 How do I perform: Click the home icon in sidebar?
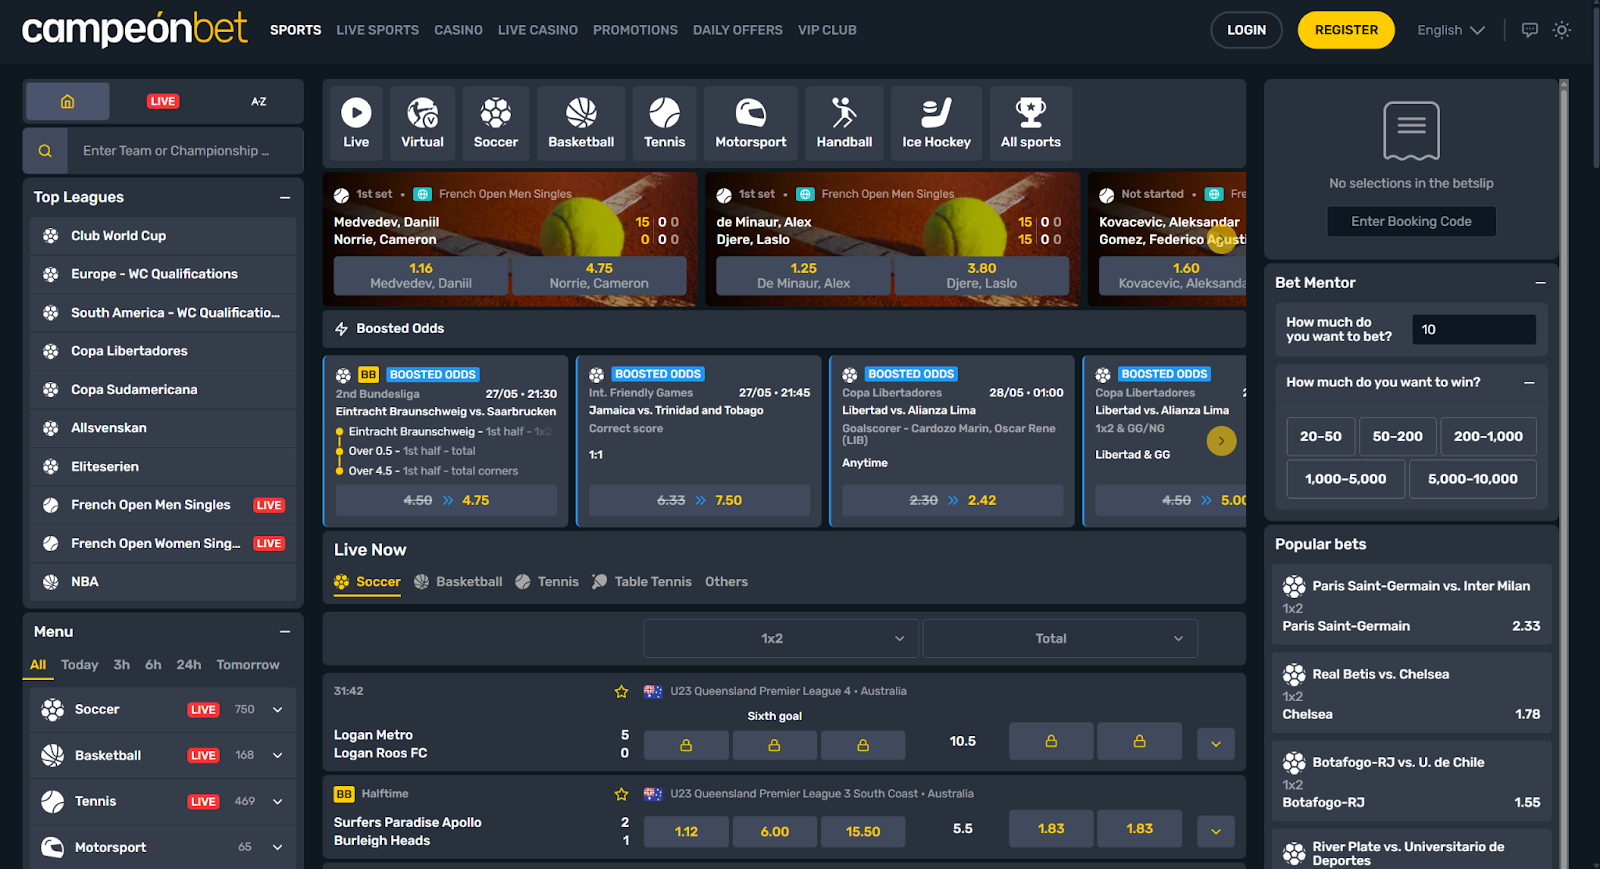pos(68,101)
